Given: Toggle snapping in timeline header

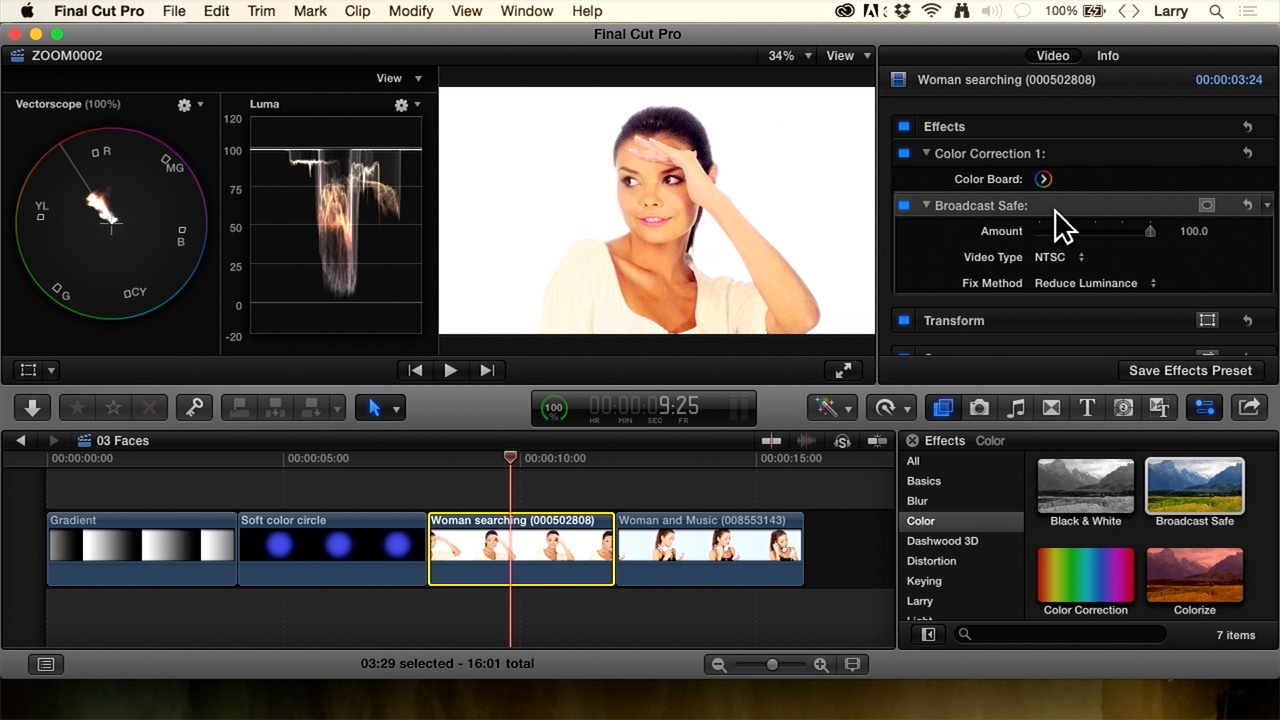Looking at the screenshot, I should pos(877,441).
